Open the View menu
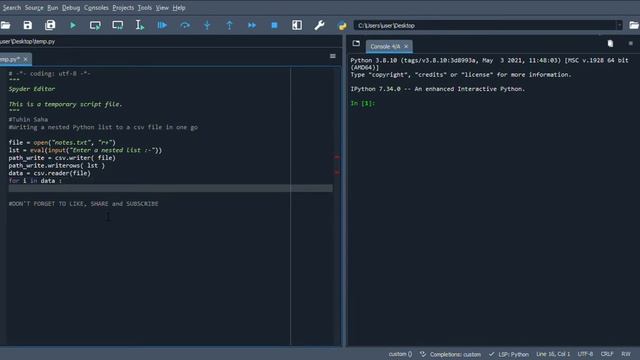This screenshot has width=640, height=360. [162, 8]
